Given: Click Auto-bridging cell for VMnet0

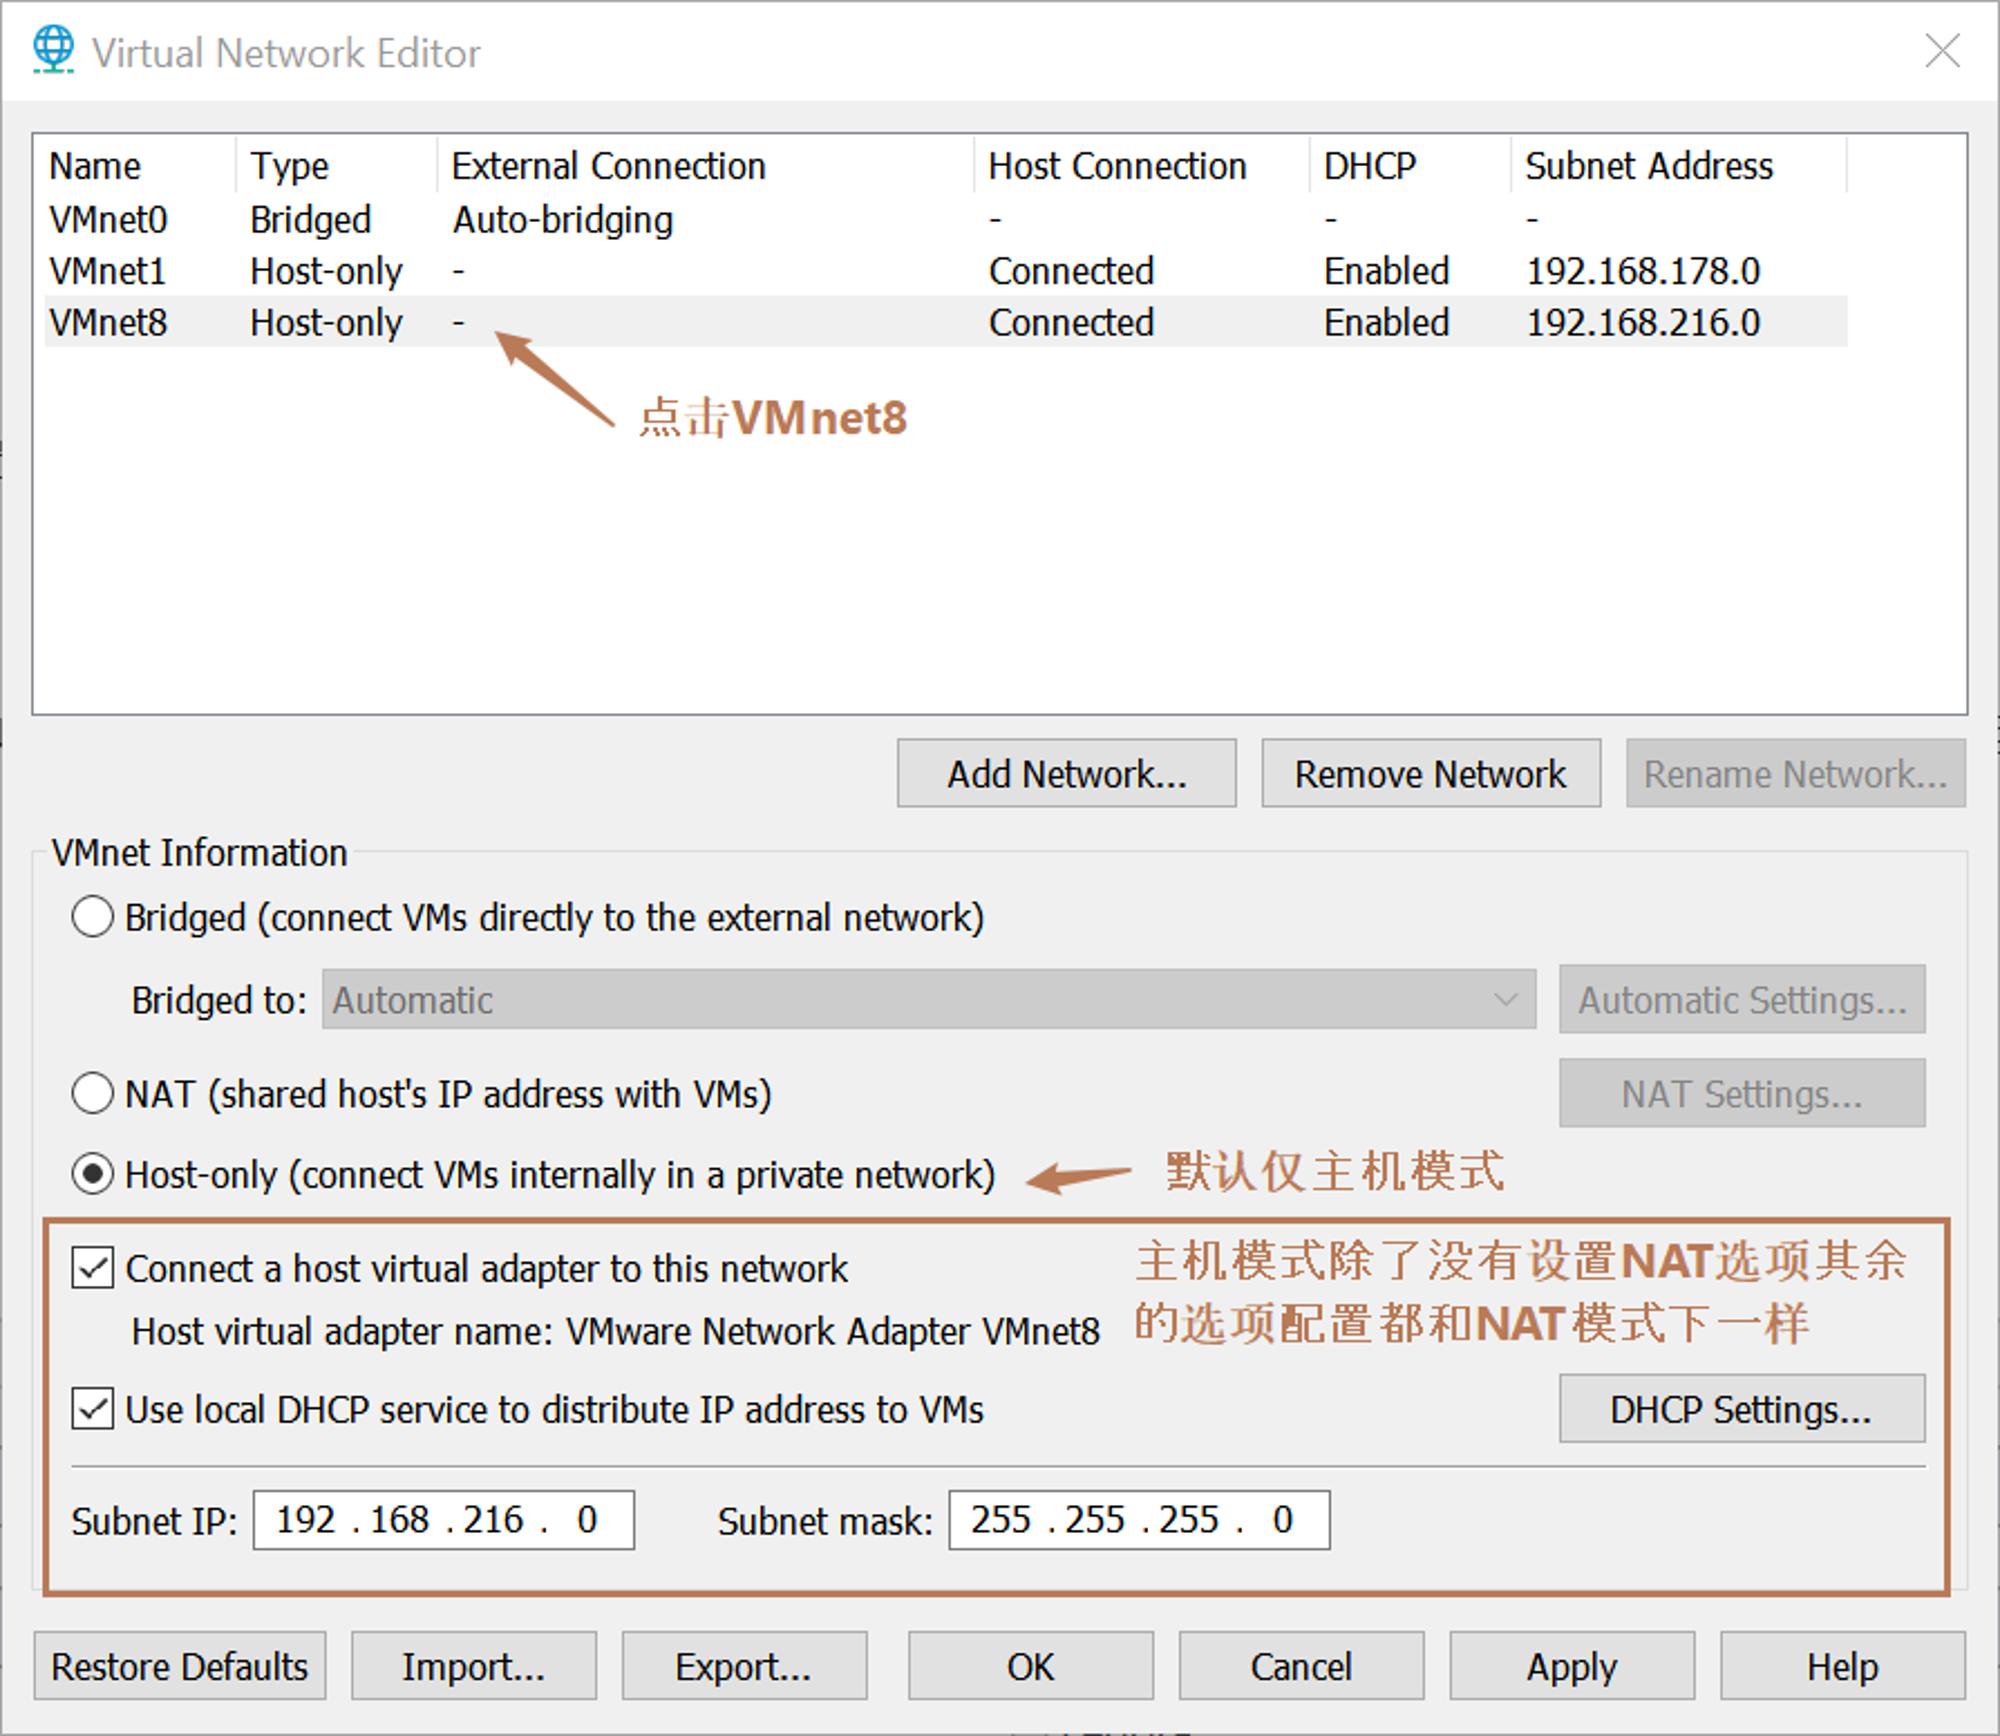Looking at the screenshot, I should (563, 220).
